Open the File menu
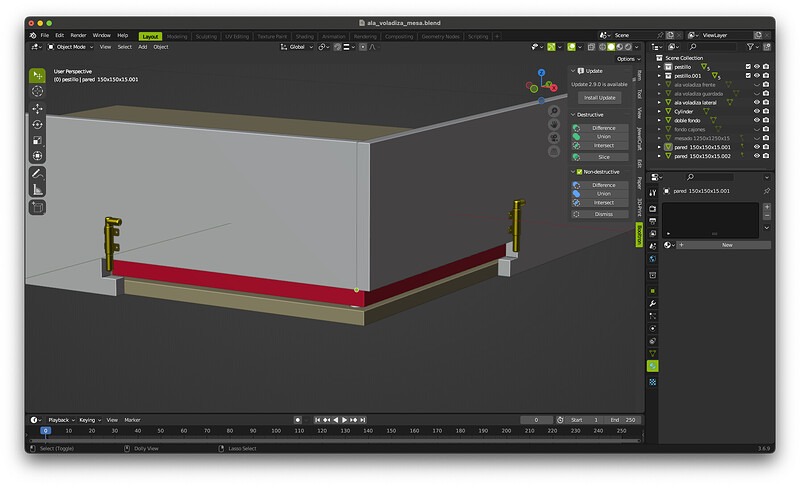Screen dimensions: 800x486 [45, 36]
